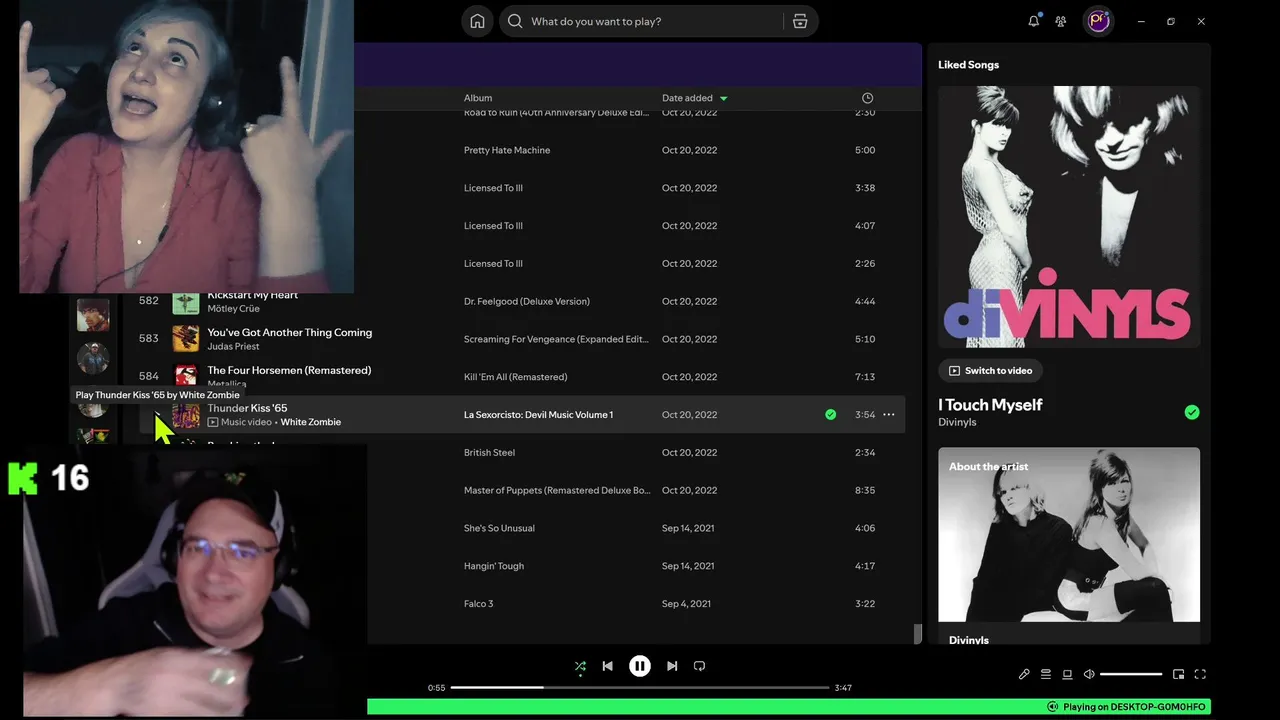Open Falco 3 album link
Viewport: 1280px width, 720px height.
point(478,604)
